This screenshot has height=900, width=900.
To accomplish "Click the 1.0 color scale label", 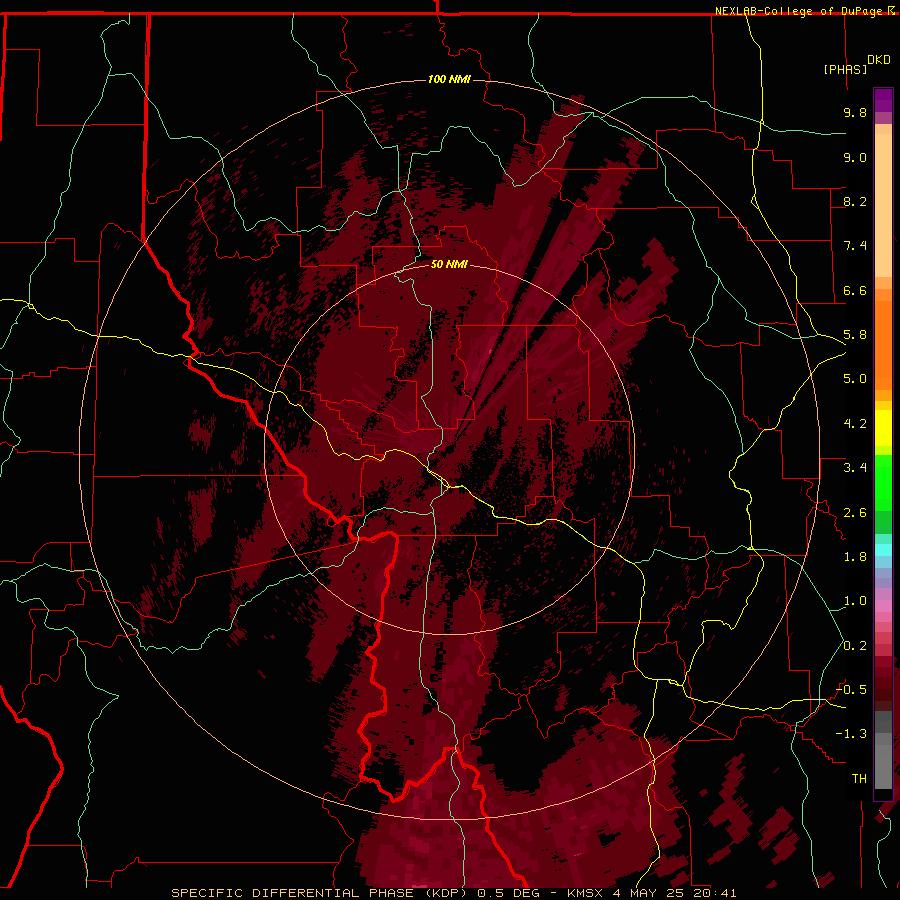I will [x=855, y=601].
